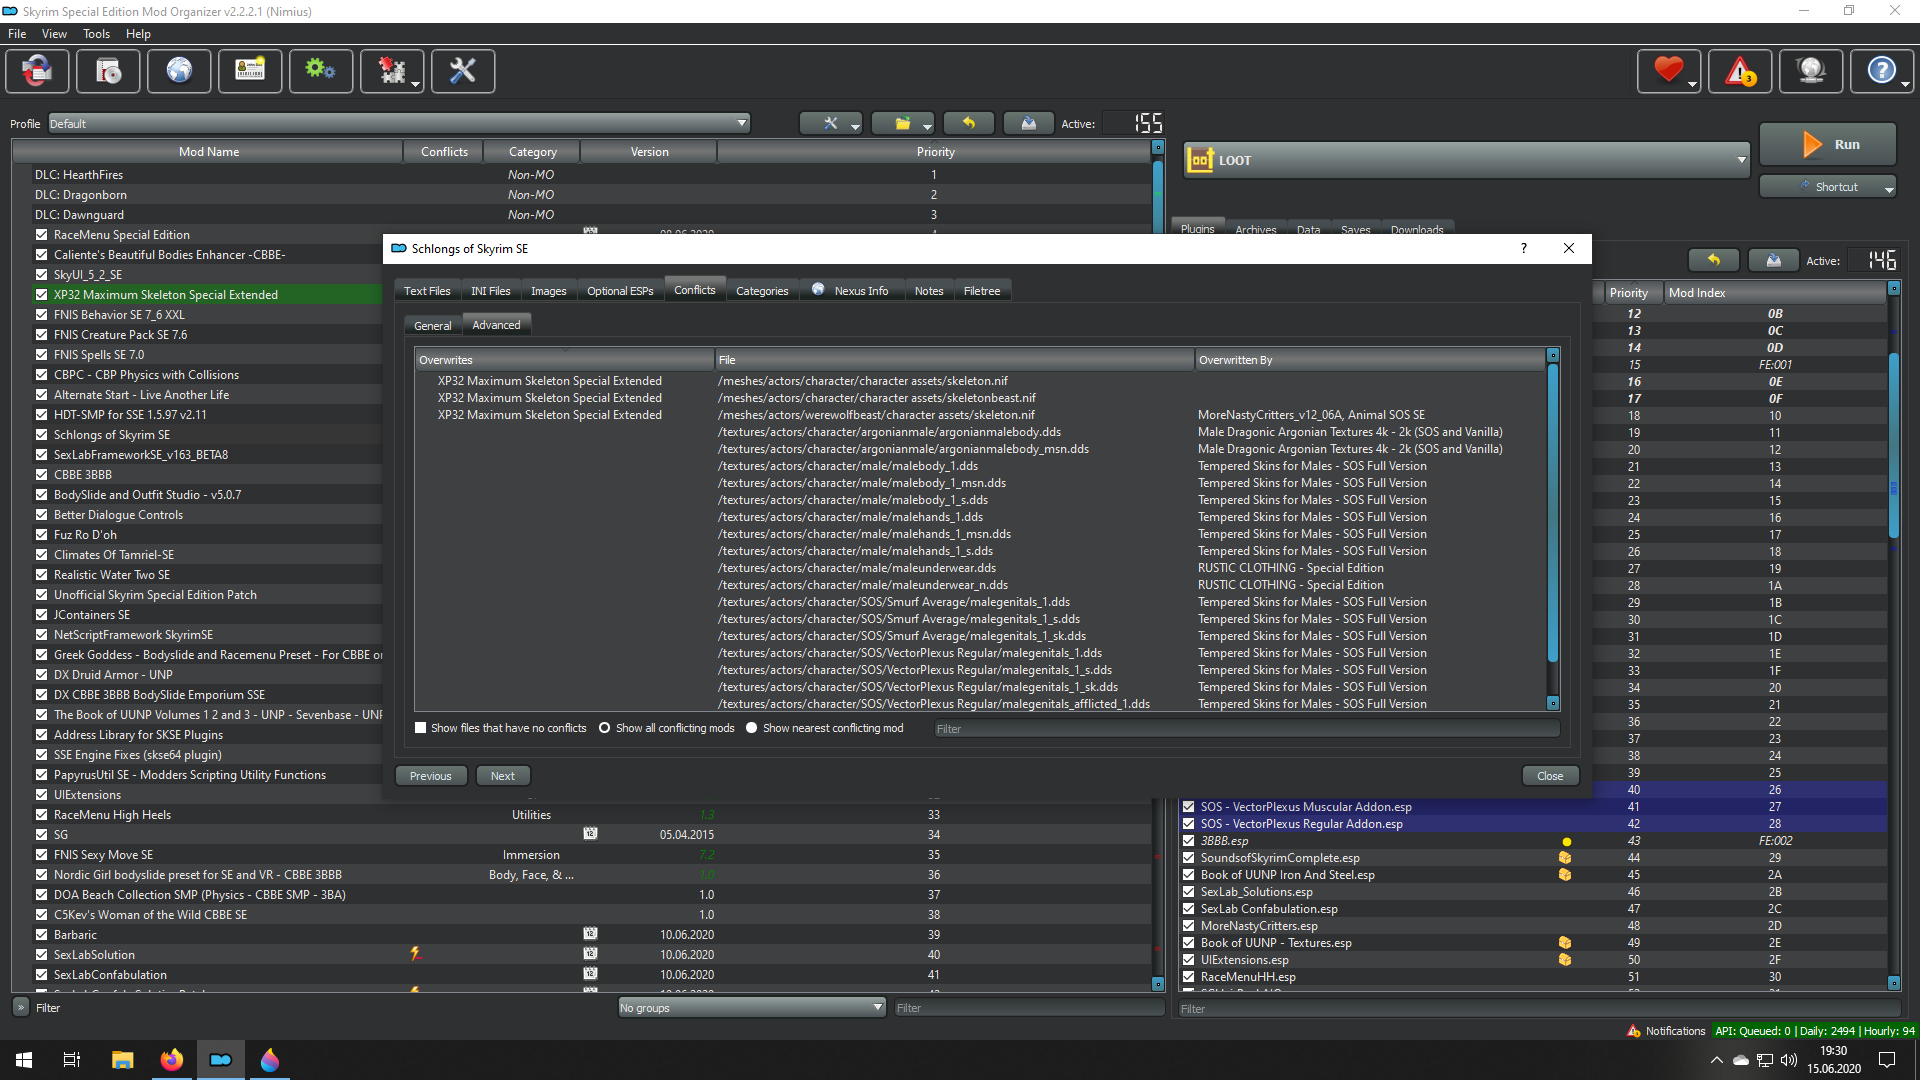Click the SexLabSolution lightning conflict icon
The image size is (1920, 1080).
(x=415, y=954)
